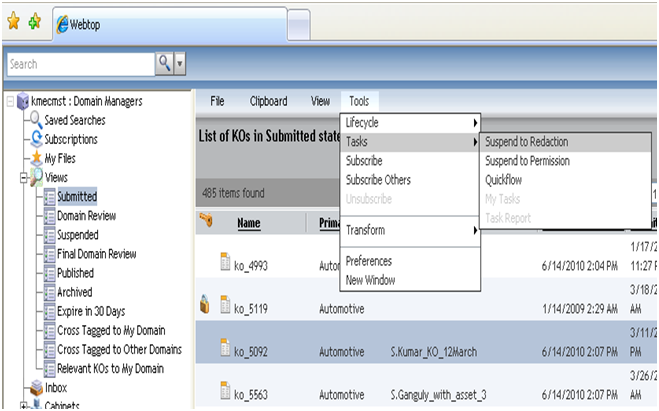Choose Suspend to Permission

566,161
